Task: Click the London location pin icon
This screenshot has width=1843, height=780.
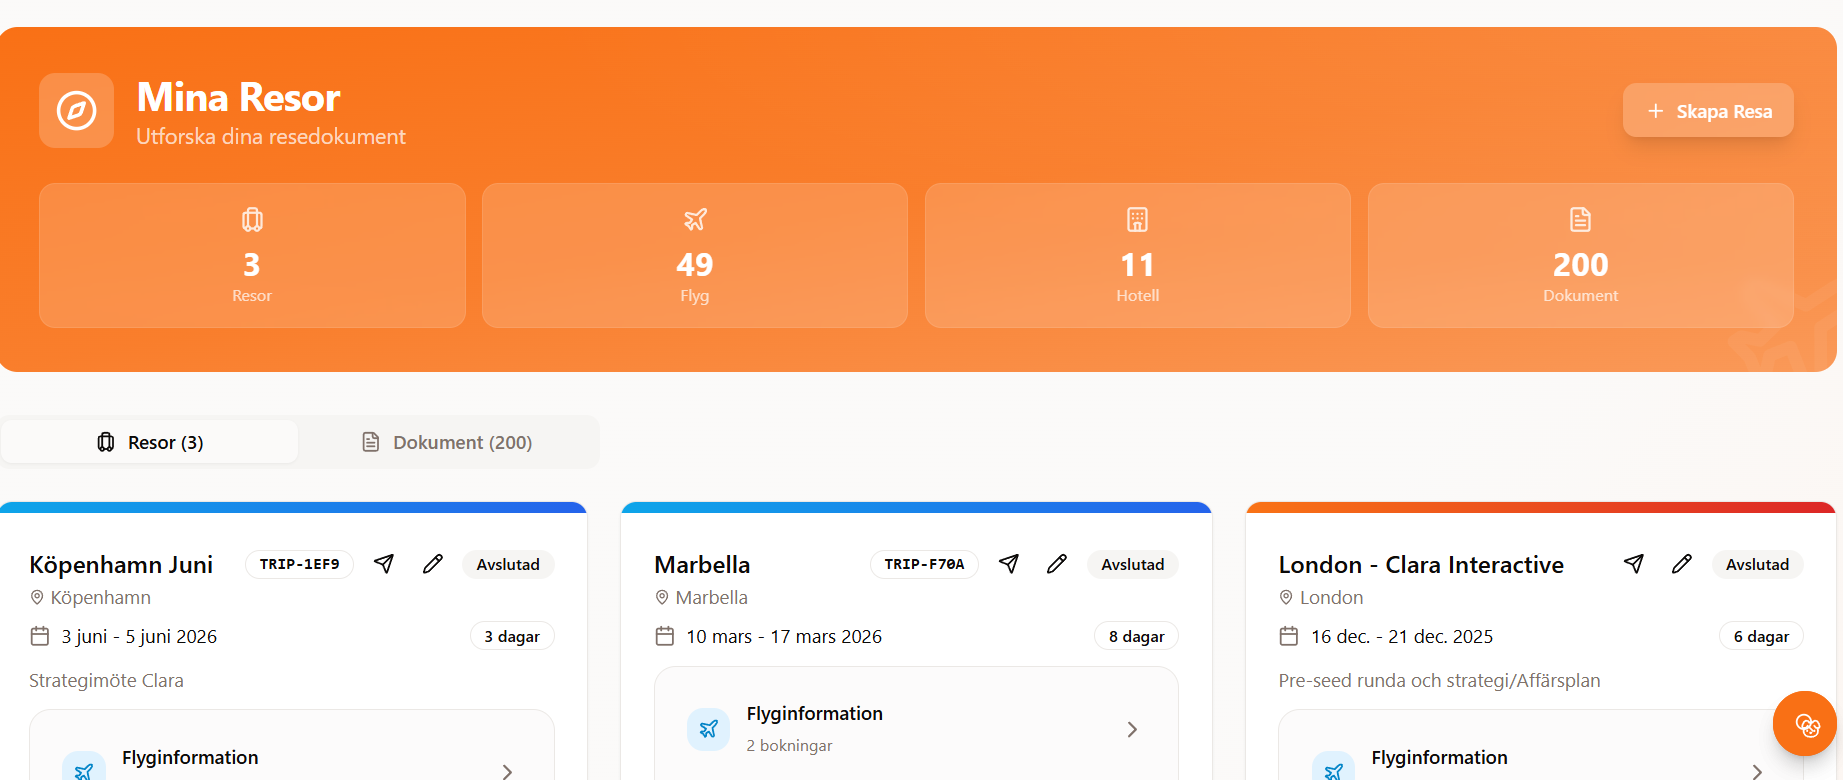Action: pyautogui.click(x=1287, y=597)
